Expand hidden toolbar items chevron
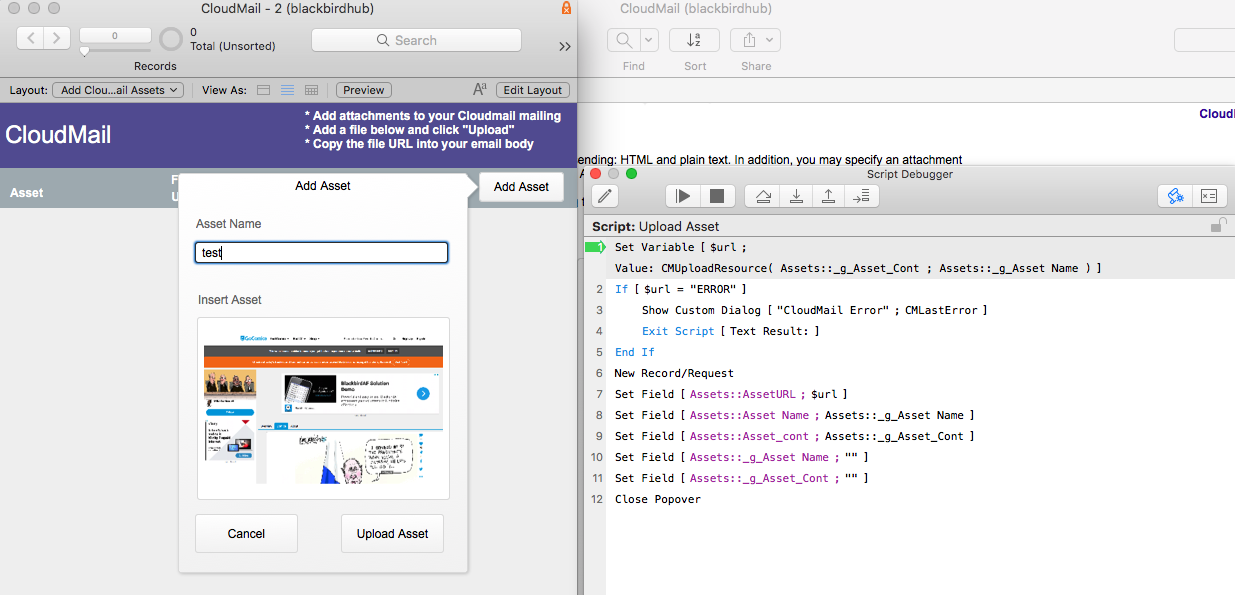Viewport: 1235px width, 595px height. click(x=565, y=46)
